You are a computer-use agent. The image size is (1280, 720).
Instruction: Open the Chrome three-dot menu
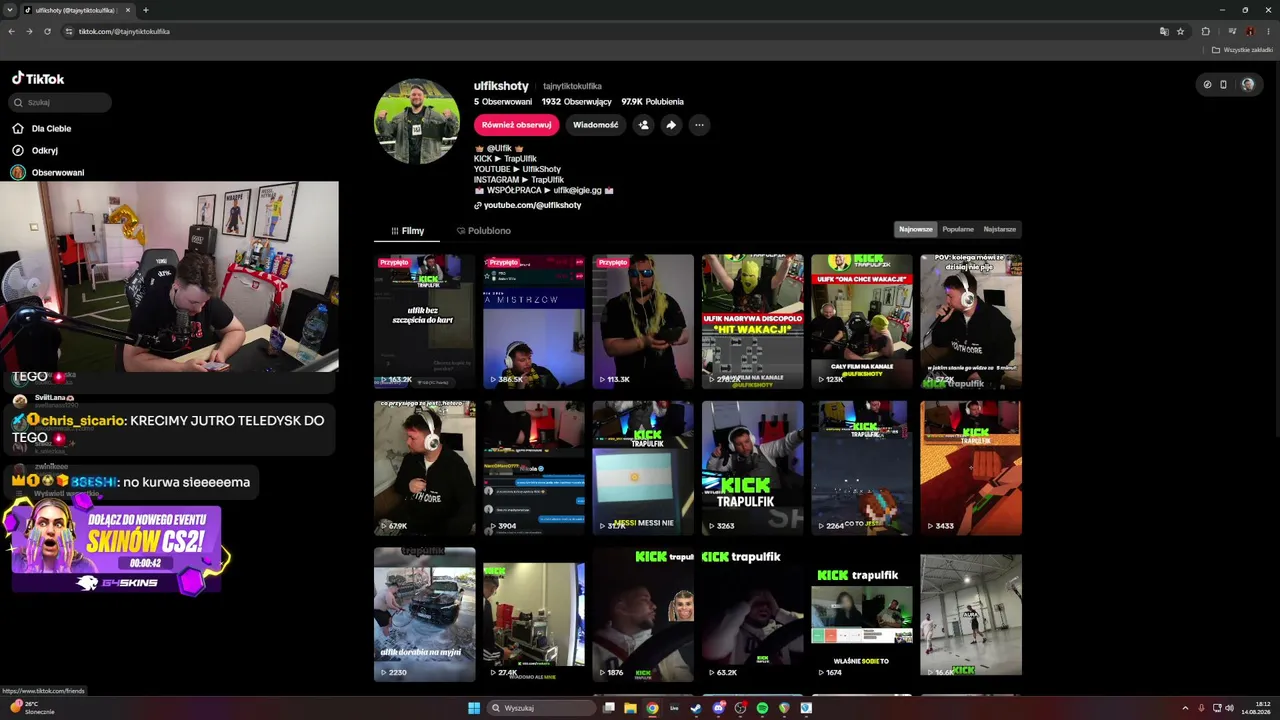click(1268, 31)
